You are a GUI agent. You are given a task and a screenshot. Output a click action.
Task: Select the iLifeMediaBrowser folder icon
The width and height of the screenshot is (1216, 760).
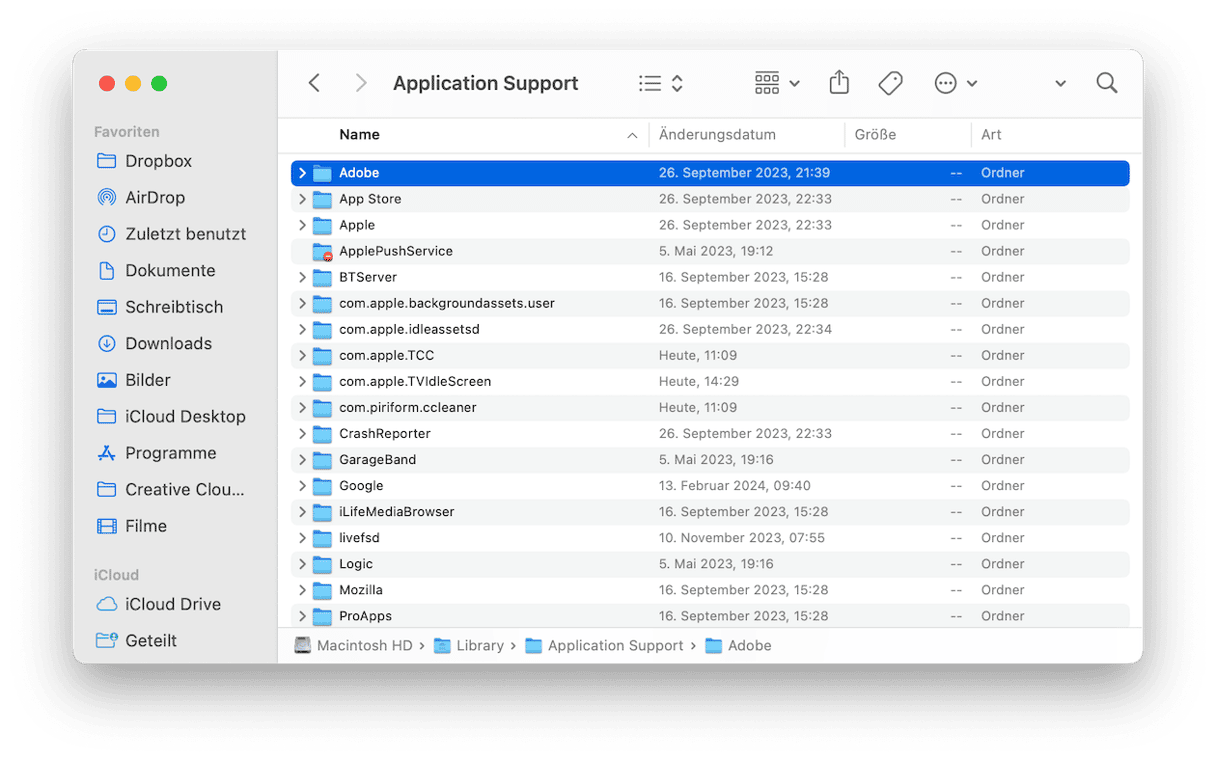point(322,512)
